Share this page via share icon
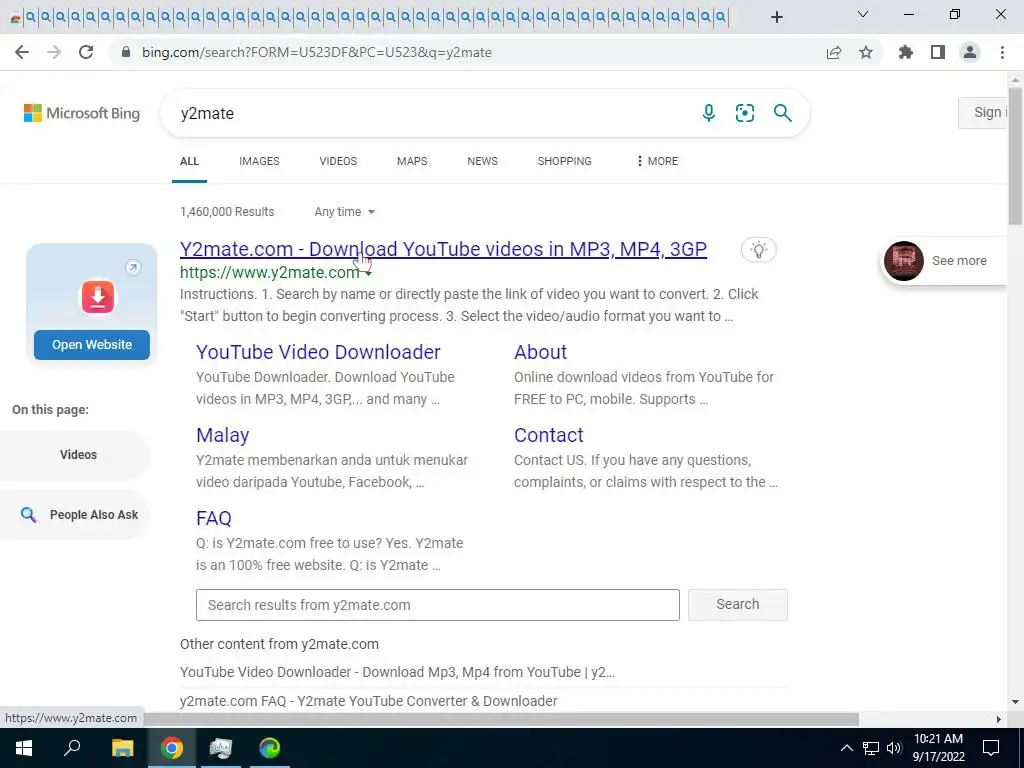The width and height of the screenshot is (1024, 768). pos(834,52)
